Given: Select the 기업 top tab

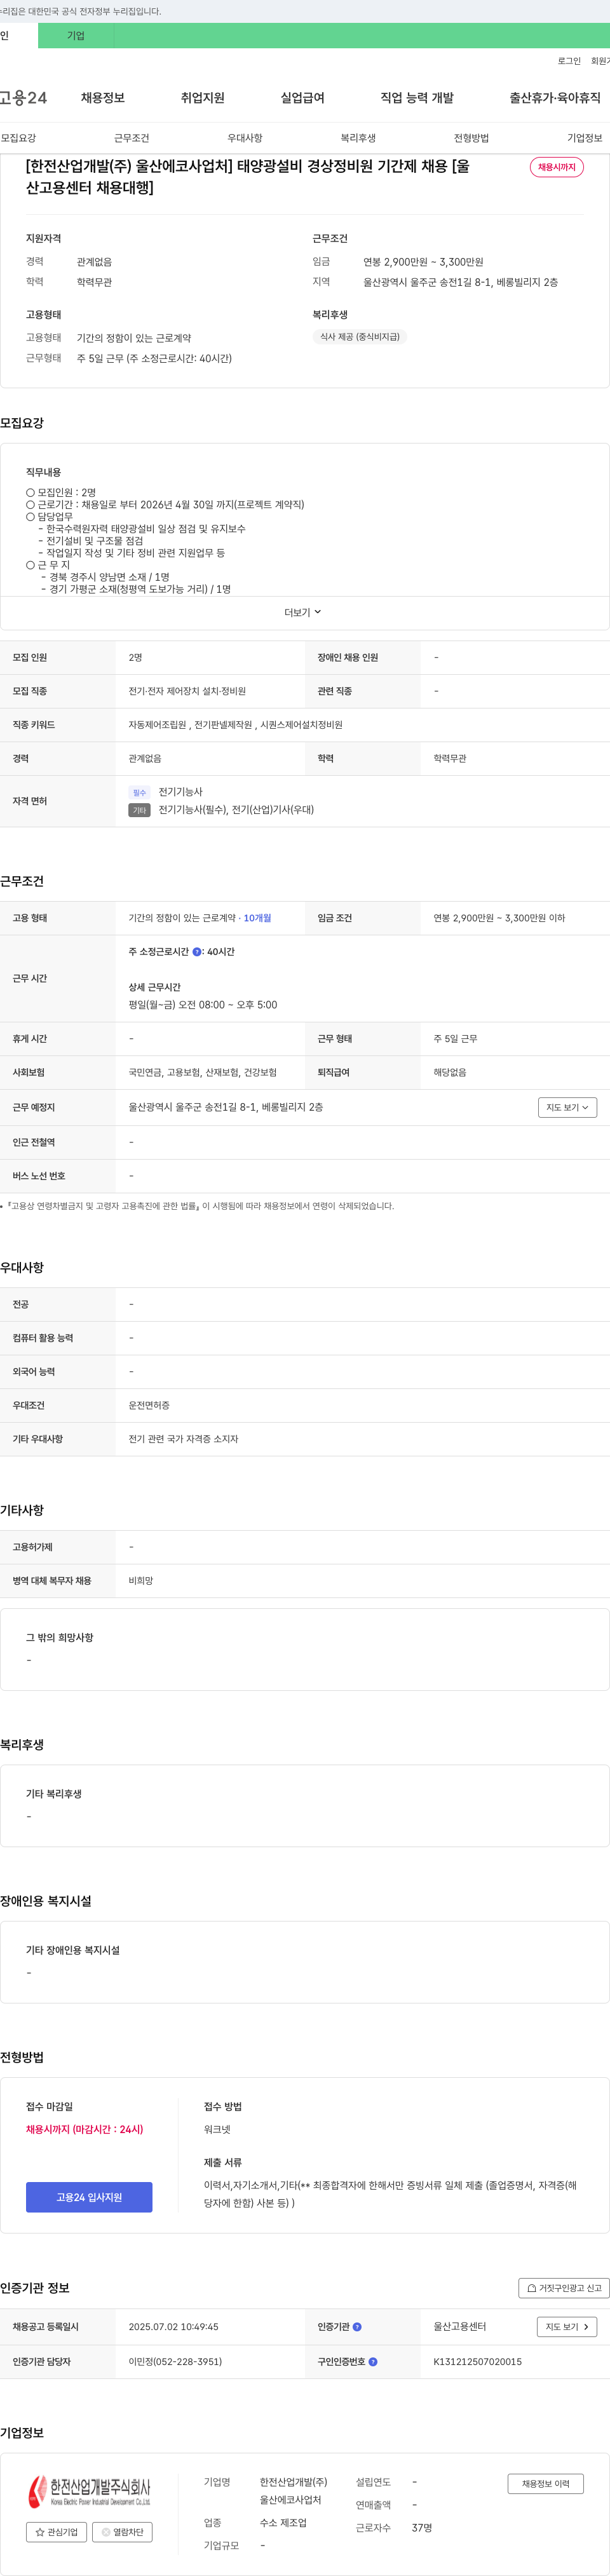Looking at the screenshot, I should 76,36.
